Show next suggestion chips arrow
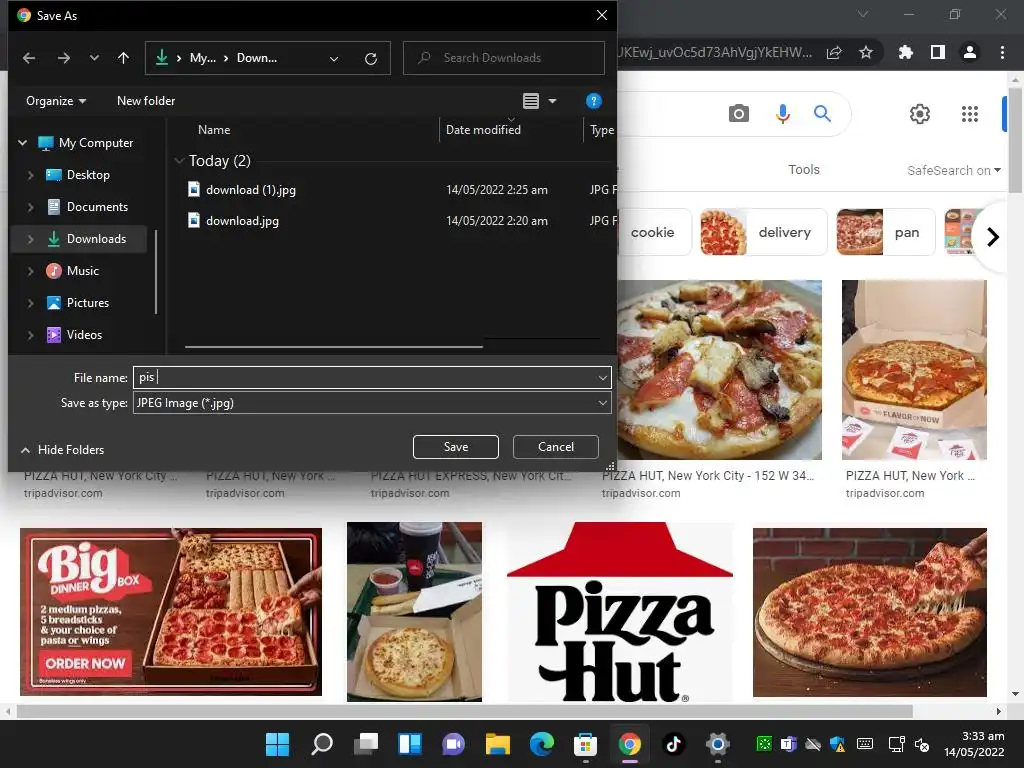The width and height of the screenshot is (1024, 768). click(x=992, y=236)
